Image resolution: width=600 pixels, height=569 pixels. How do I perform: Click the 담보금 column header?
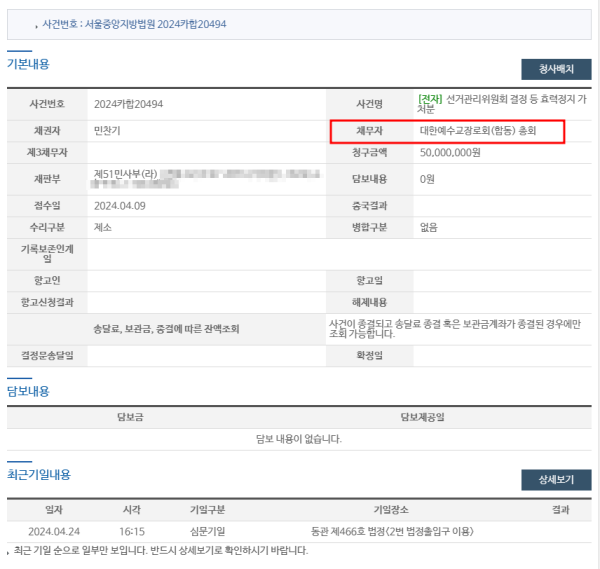click(131, 416)
